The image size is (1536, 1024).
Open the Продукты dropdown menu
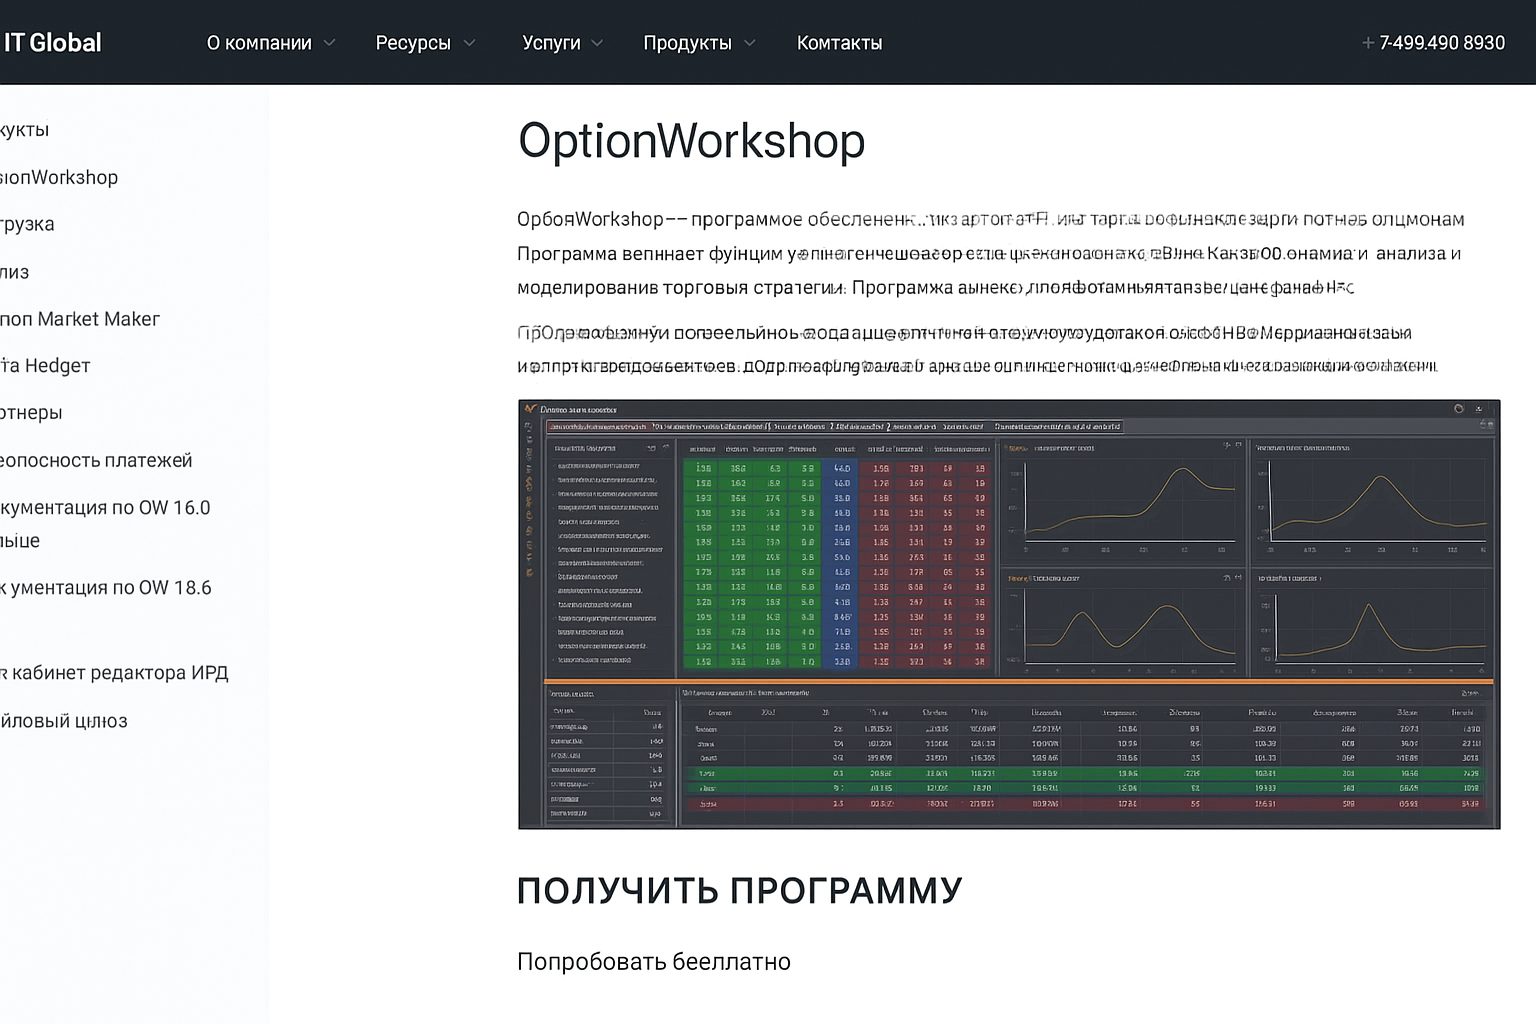click(699, 43)
